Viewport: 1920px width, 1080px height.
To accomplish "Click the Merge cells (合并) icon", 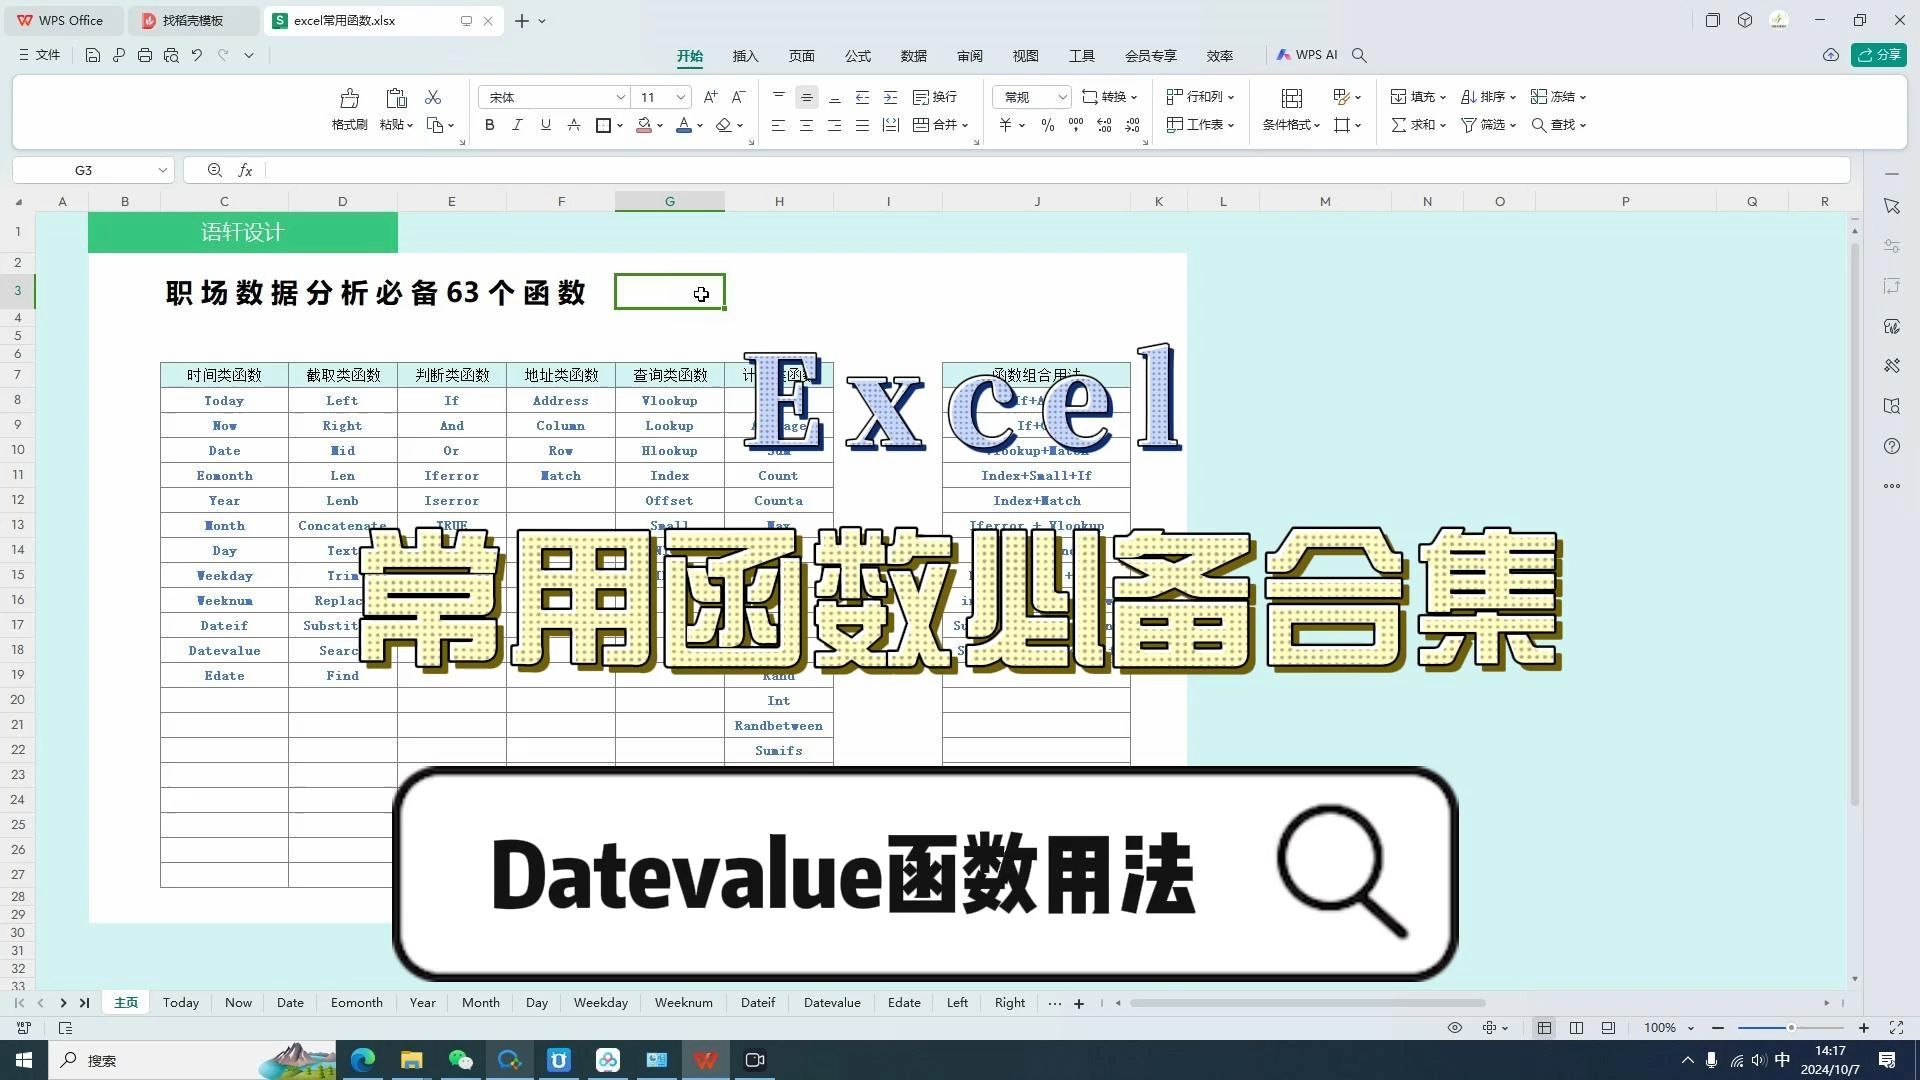I will (x=938, y=124).
